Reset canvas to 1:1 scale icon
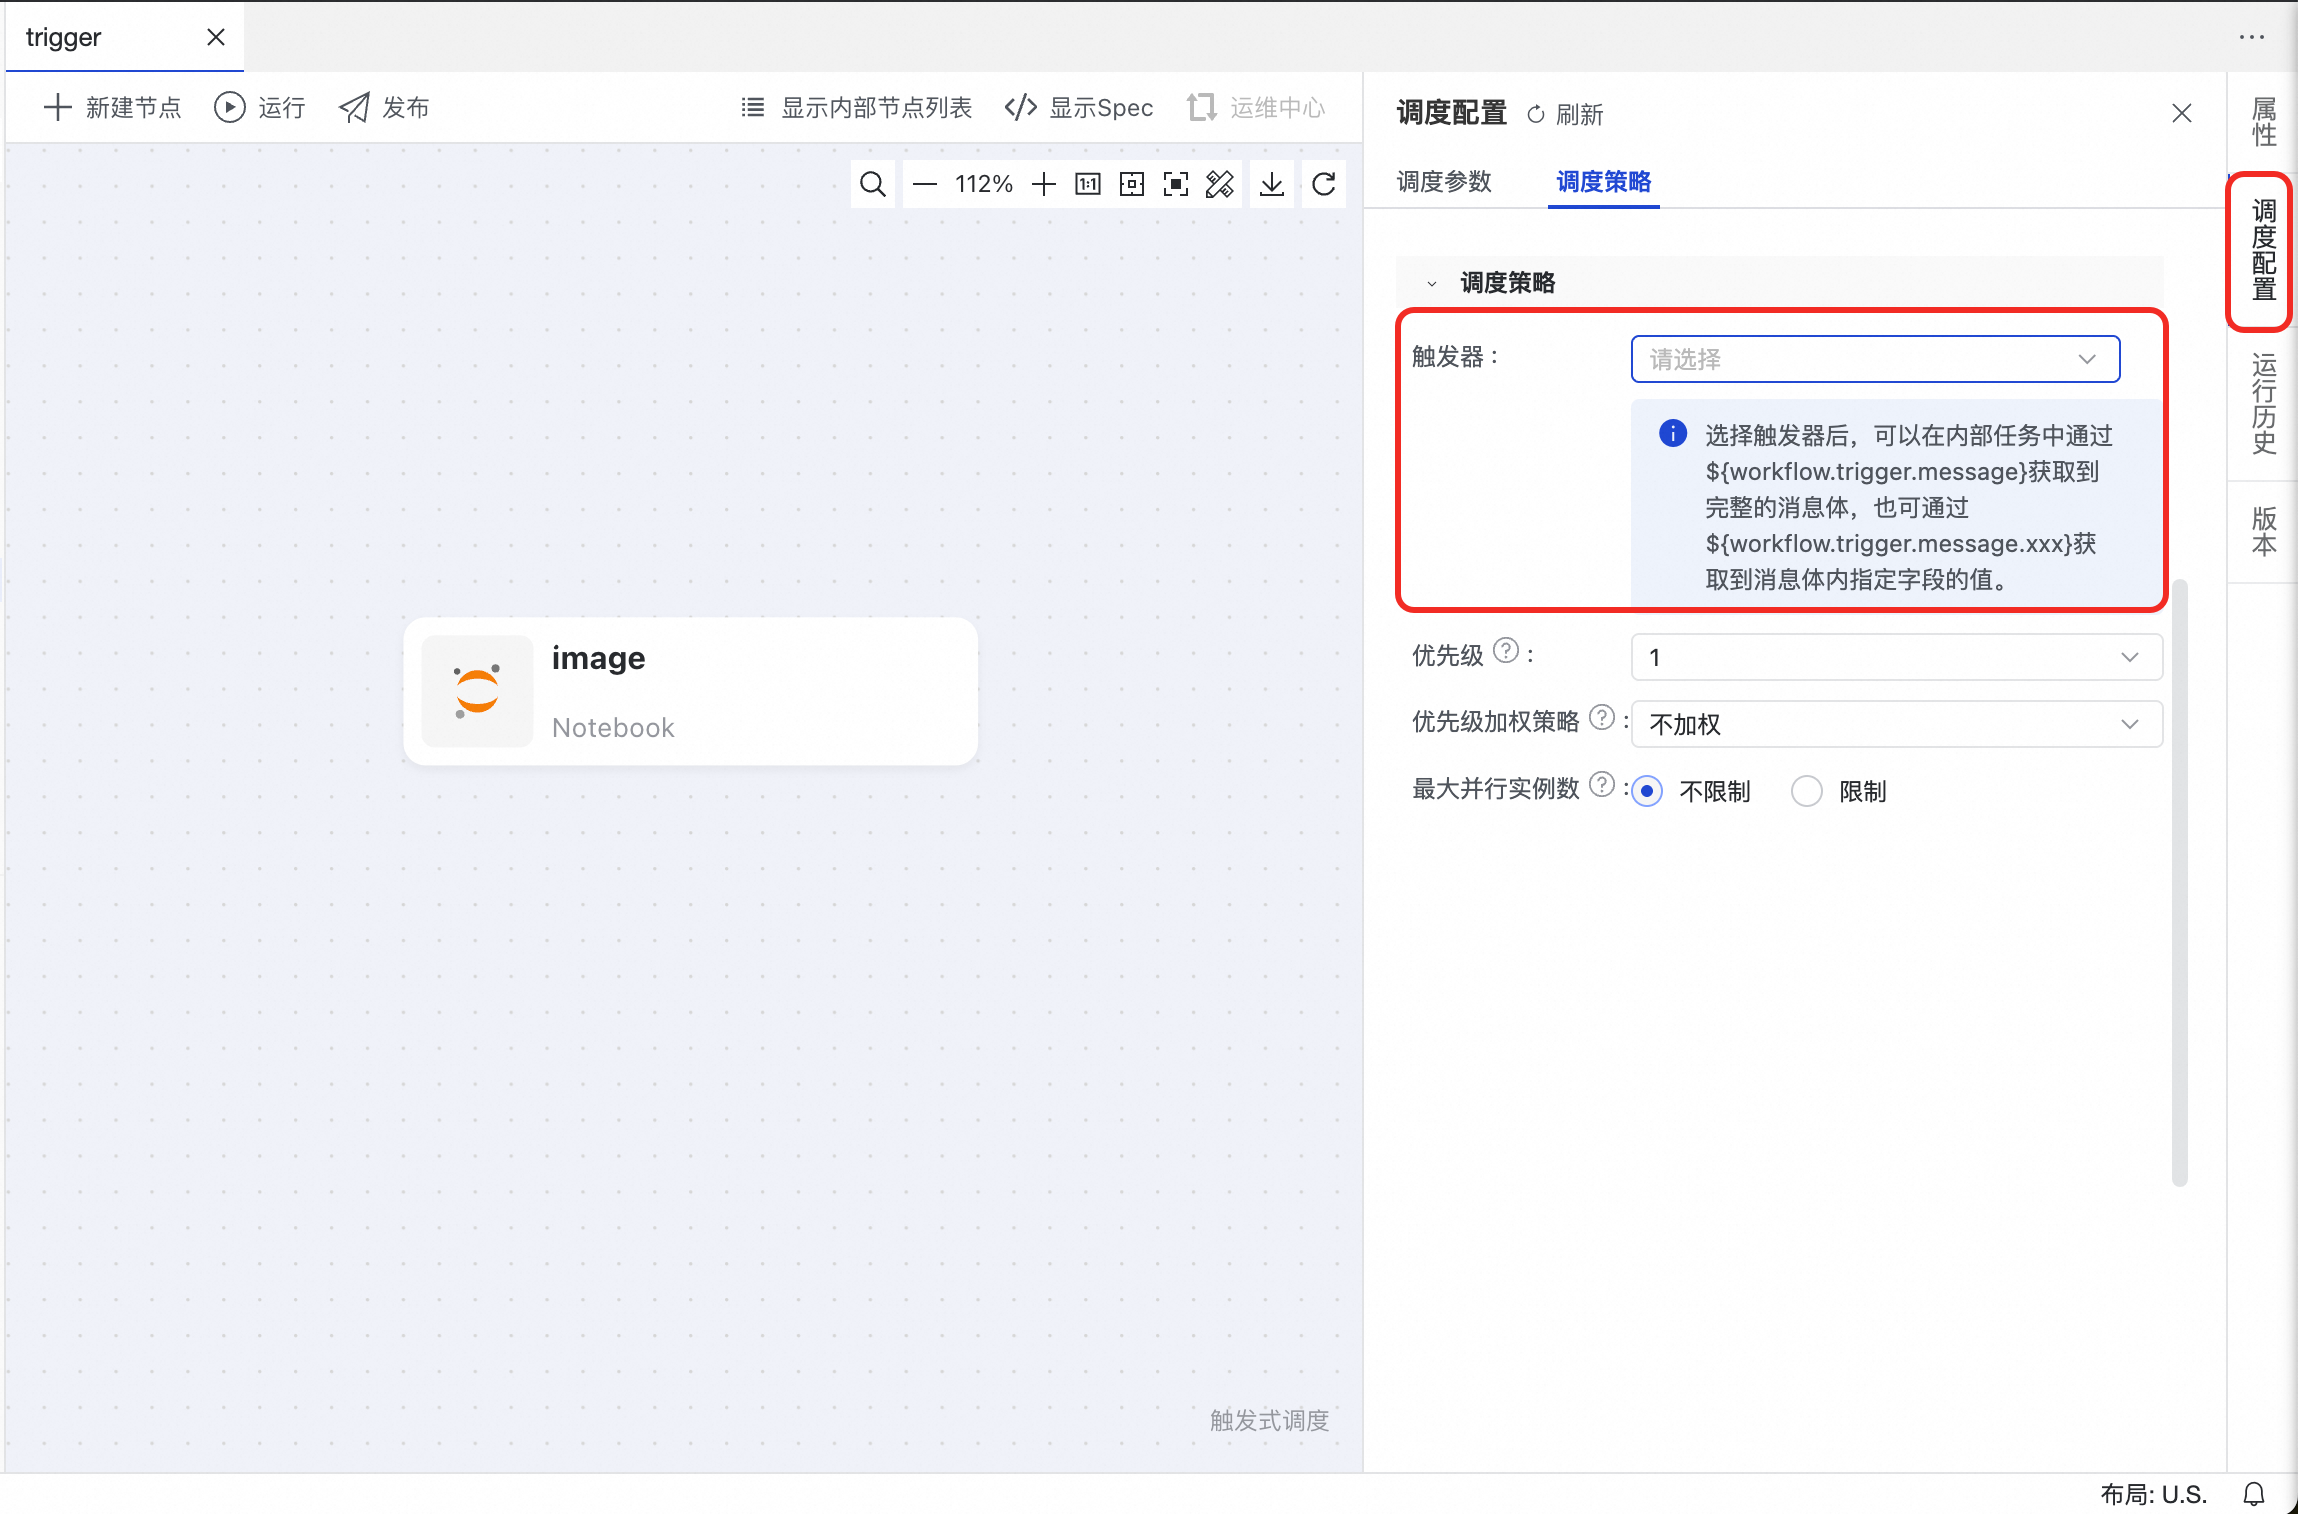2298x1514 pixels. pos(1087,184)
